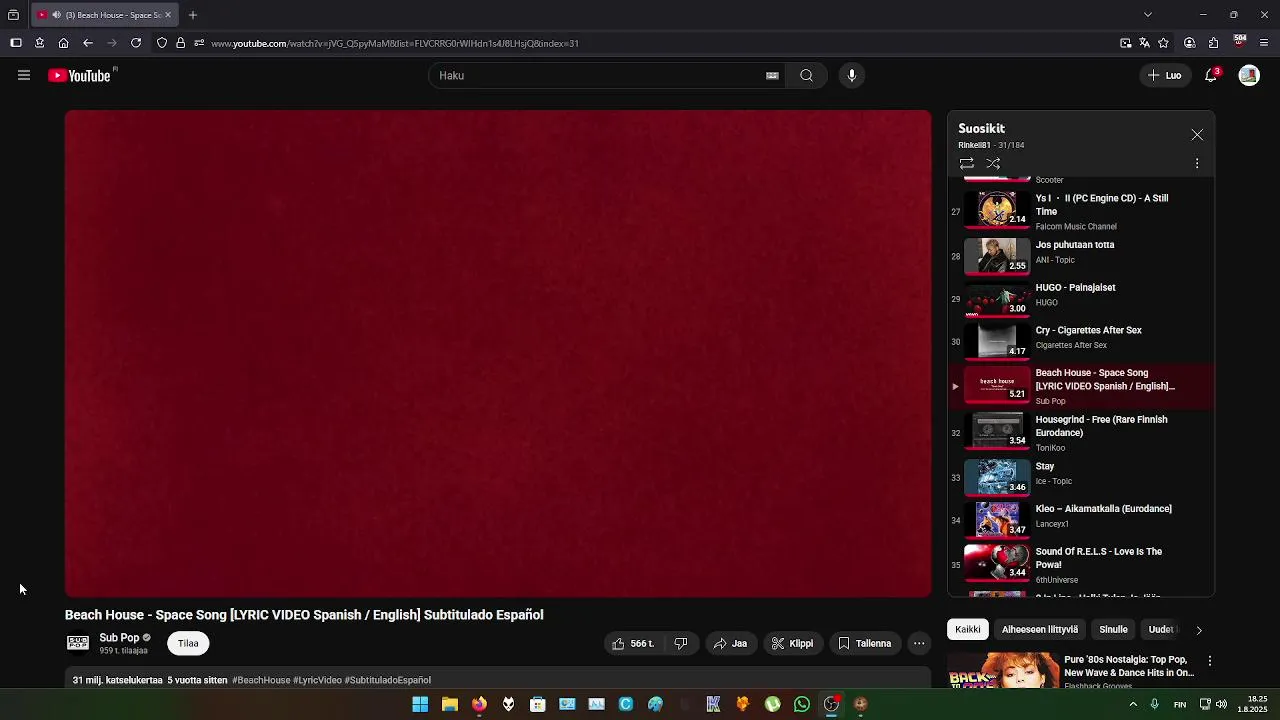Image resolution: width=1280 pixels, height=720 pixels.
Task: Select Cry - Cigarettes After Sex track
Action: point(1081,342)
